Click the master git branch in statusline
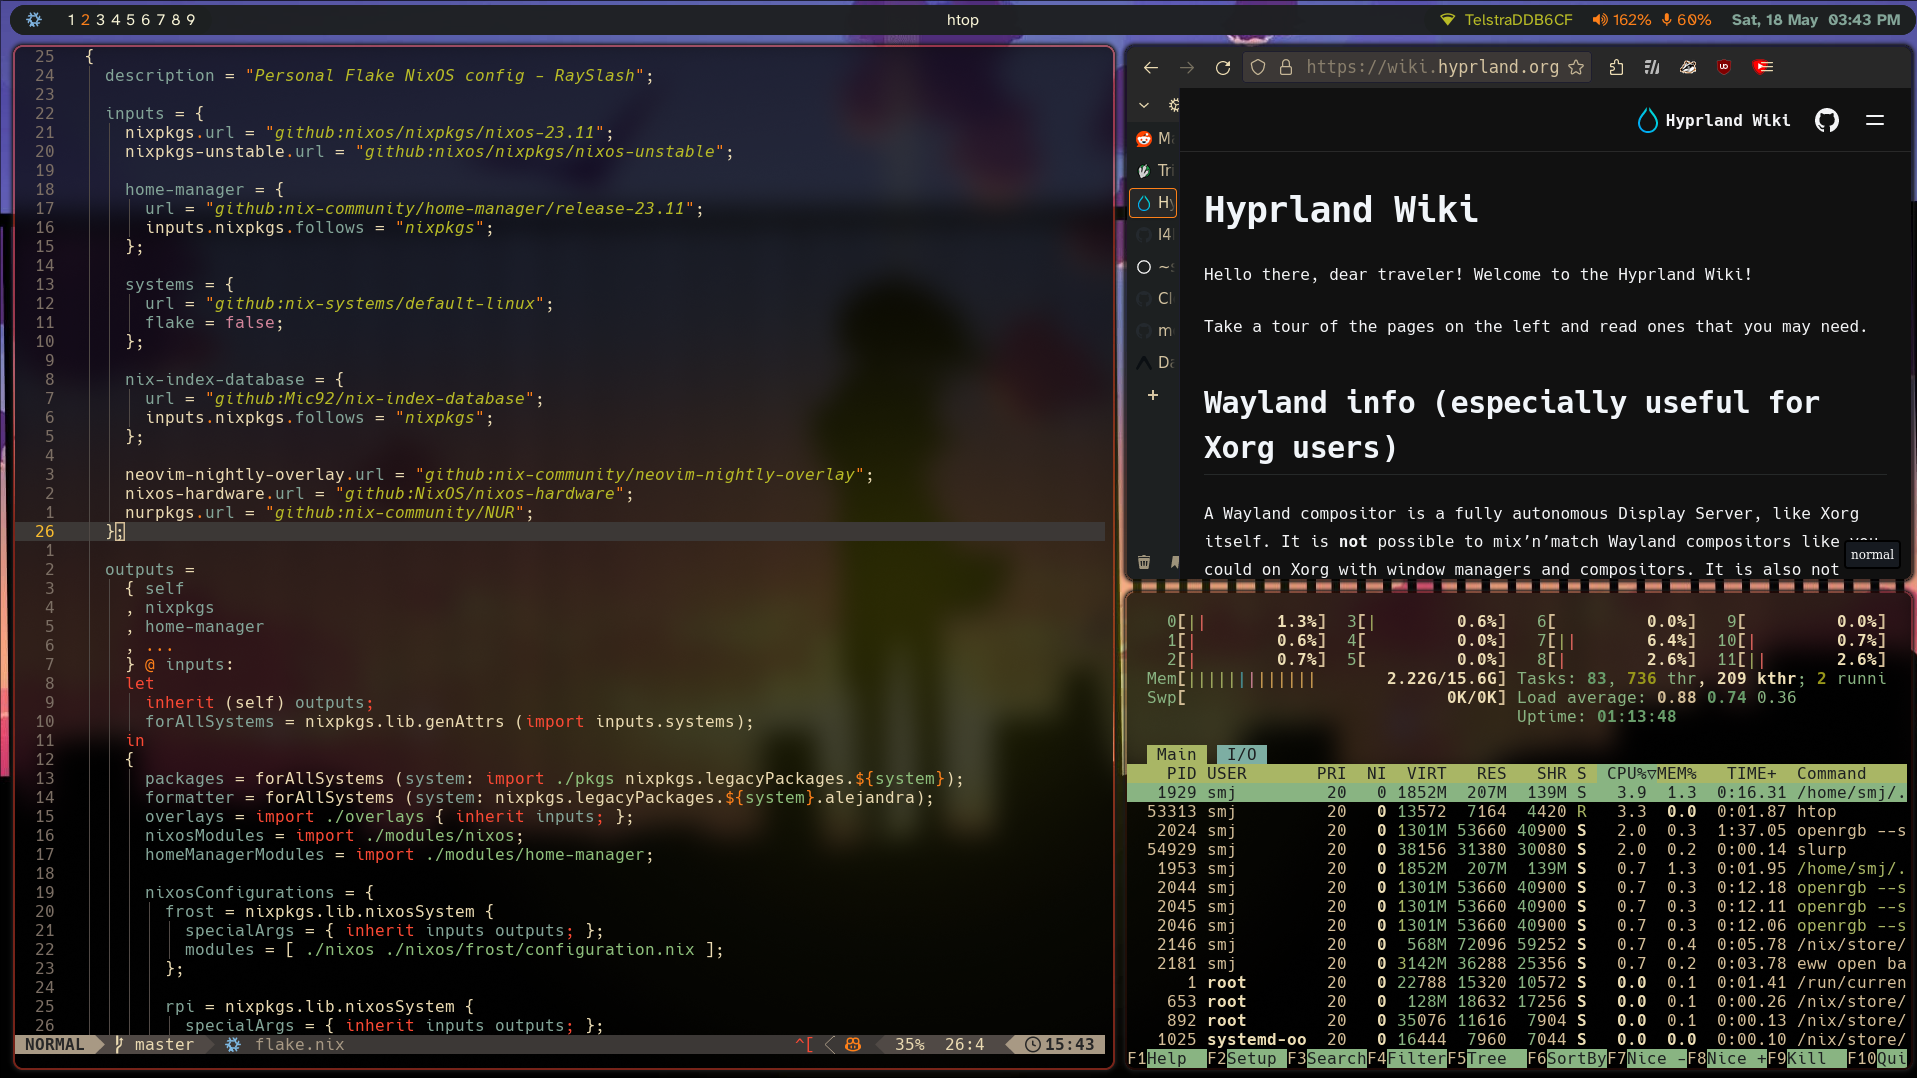1917x1078 pixels. point(154,1044)
